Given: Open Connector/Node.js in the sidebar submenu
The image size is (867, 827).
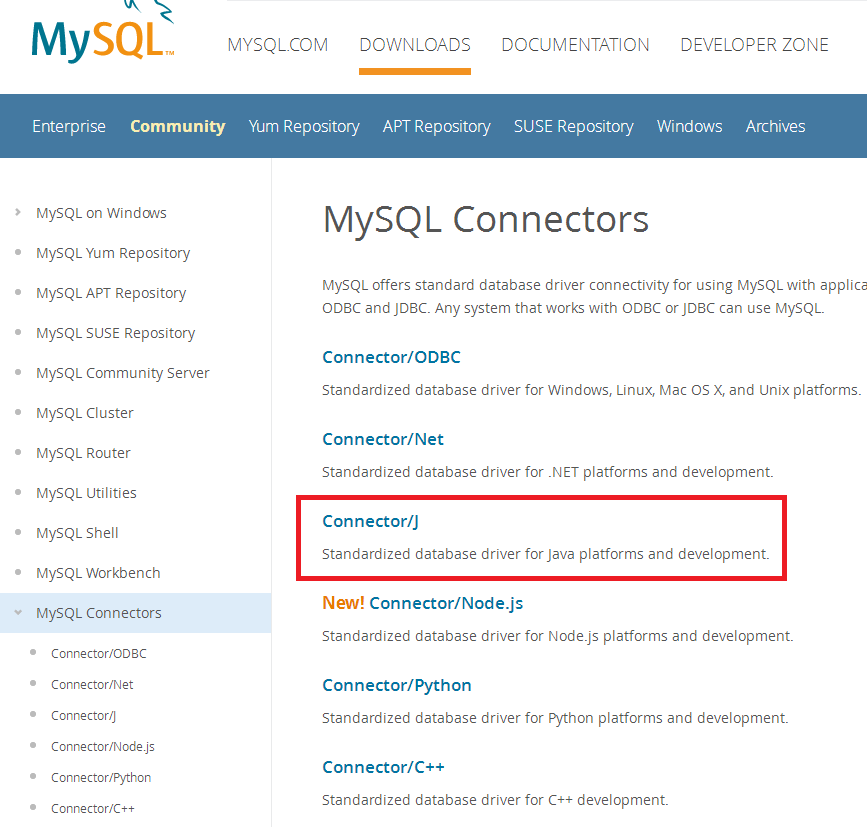Looking at the screenshot, I should pyautogui.click(x=102, y=746).
